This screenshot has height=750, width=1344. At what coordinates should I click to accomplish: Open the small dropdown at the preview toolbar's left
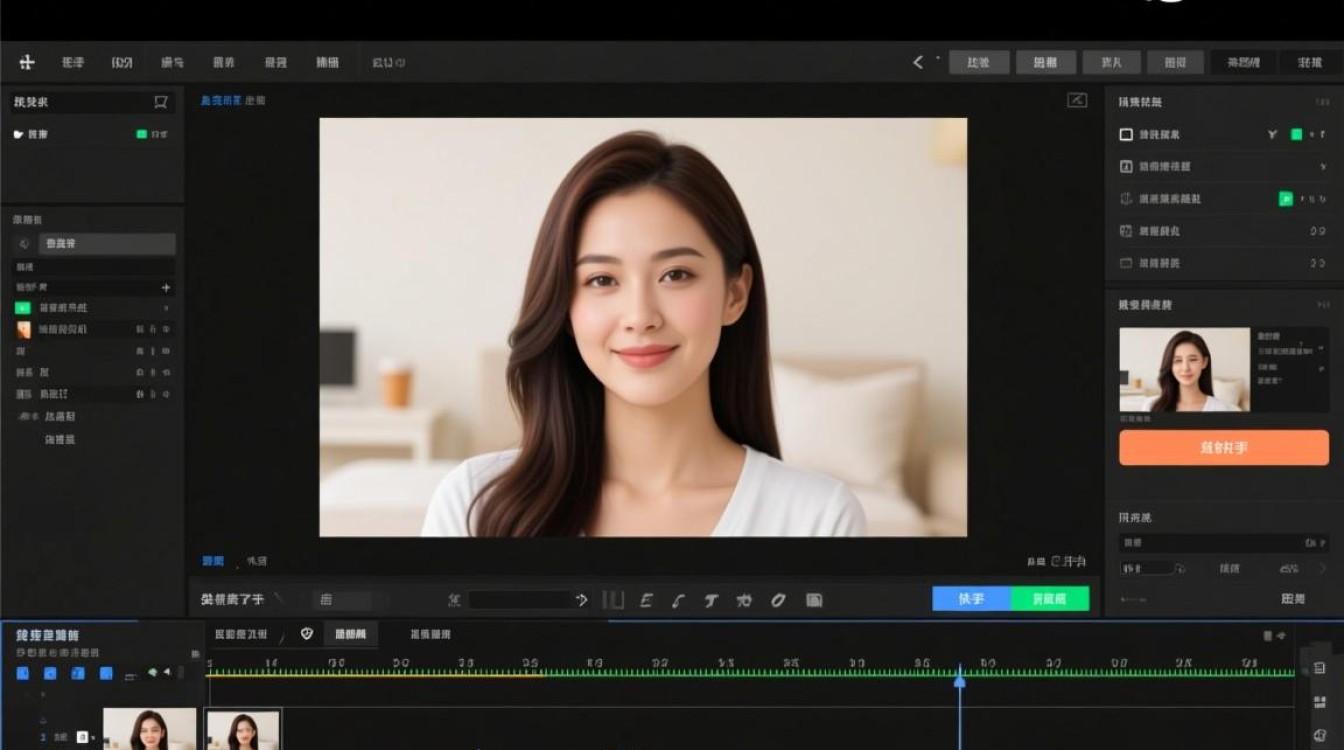(x=341, y=600)
